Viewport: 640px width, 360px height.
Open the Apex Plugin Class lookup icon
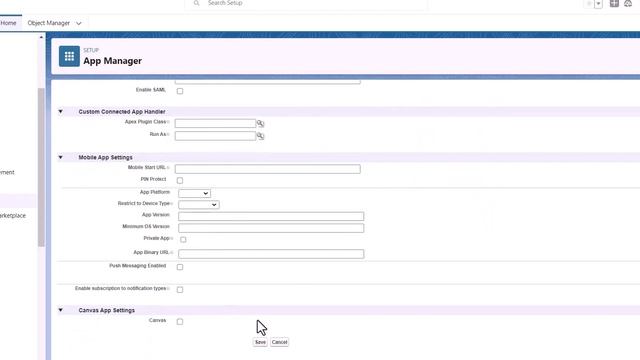[x=260, y=123]
